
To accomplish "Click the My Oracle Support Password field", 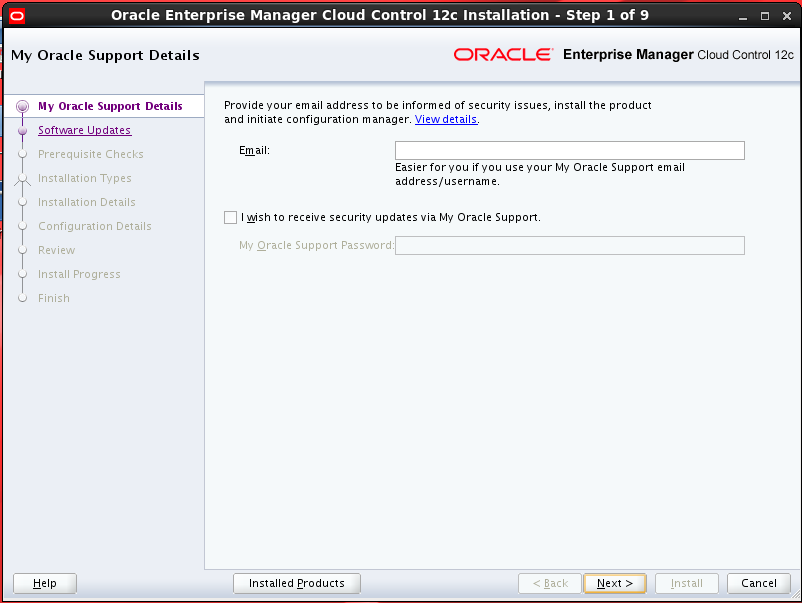I will coord(569,245).
